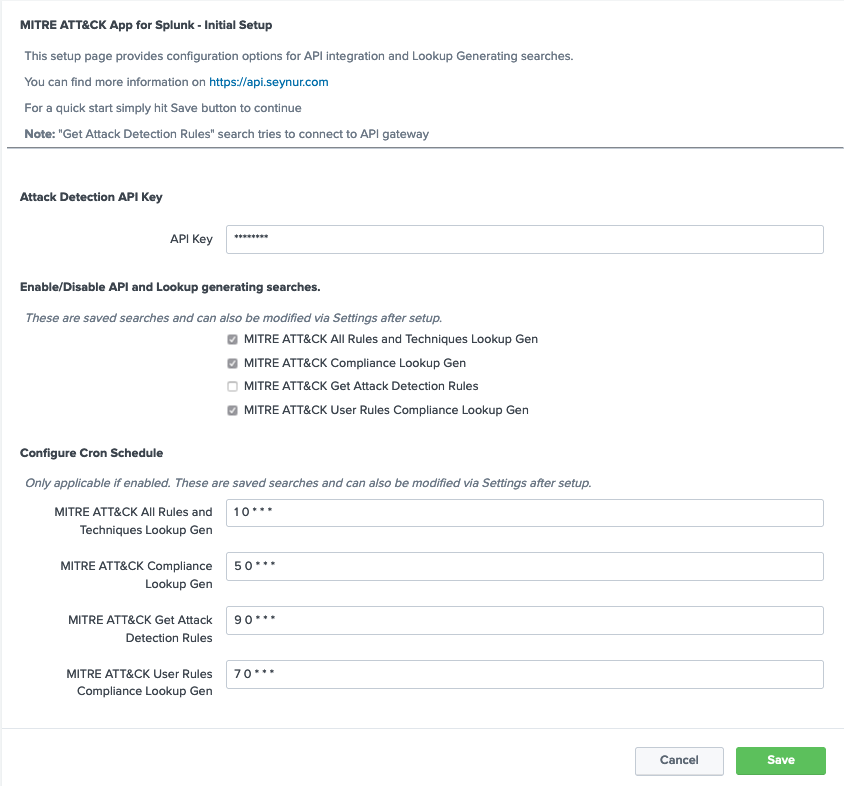Click the API Key input field
This screenshot has width=844, height=786.
[524, 240]
